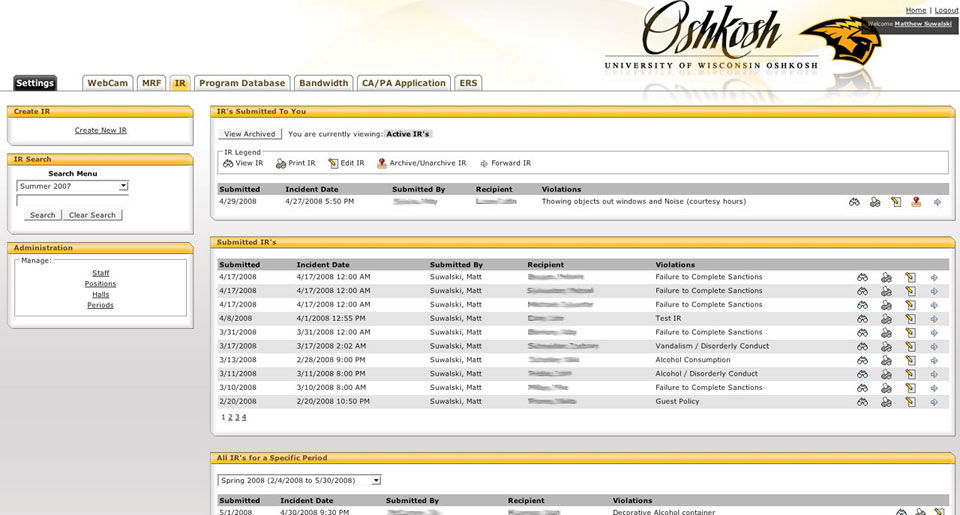Click the Create New IR link
This screenshot has width=960, height=515.
100,130
